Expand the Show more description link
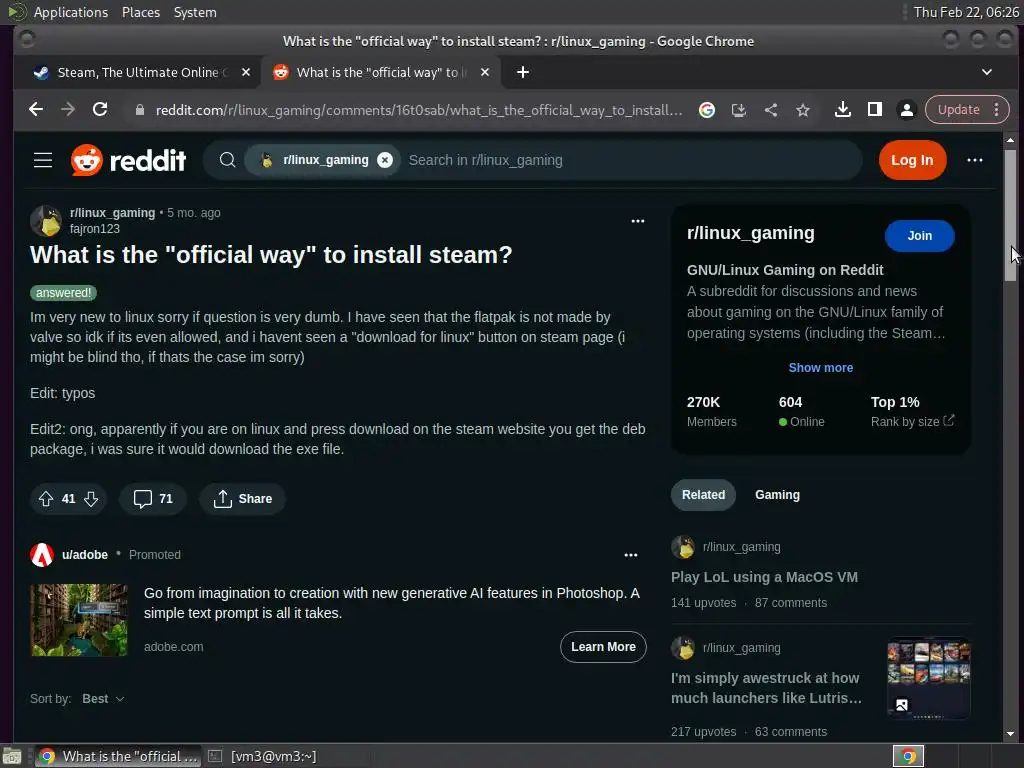 pos(820,368)
